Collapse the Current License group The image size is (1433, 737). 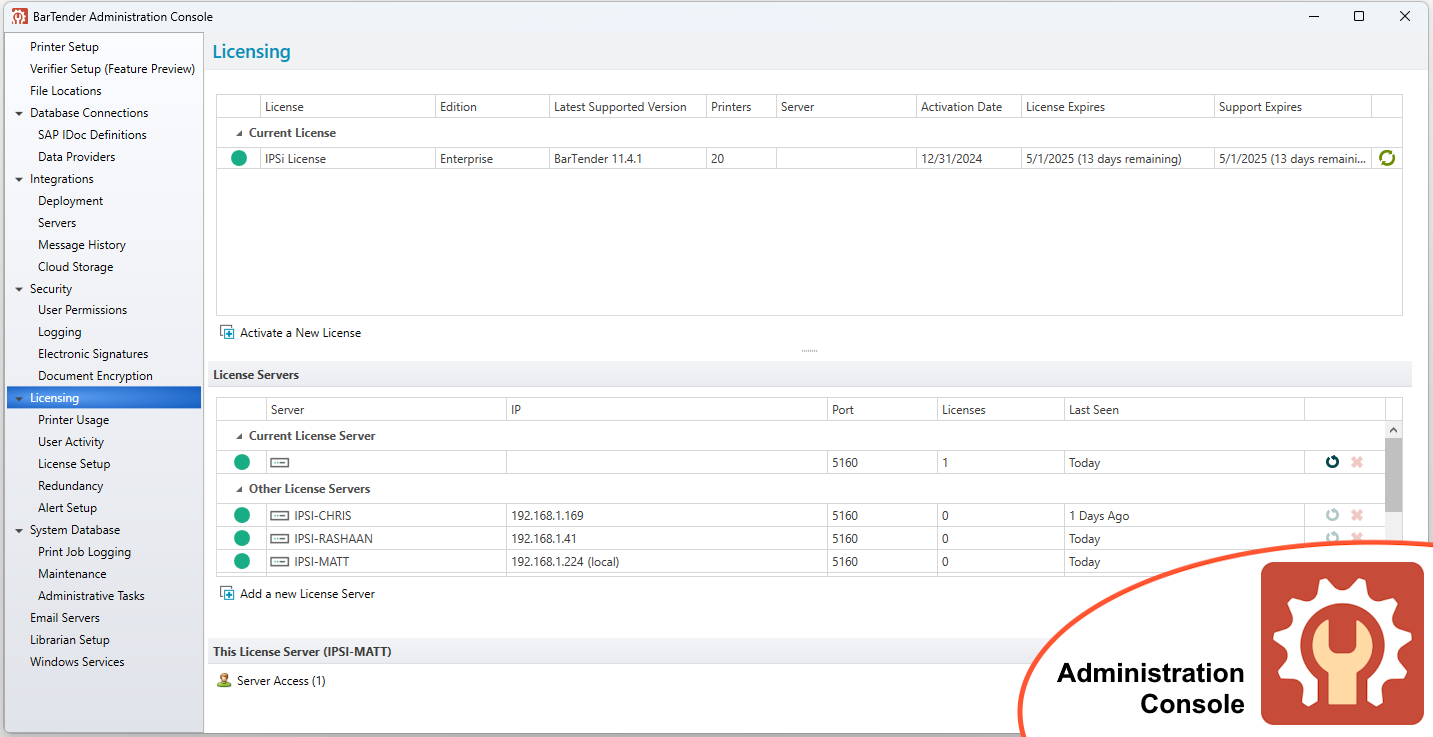pyautogui.click(x=239, y=133)
